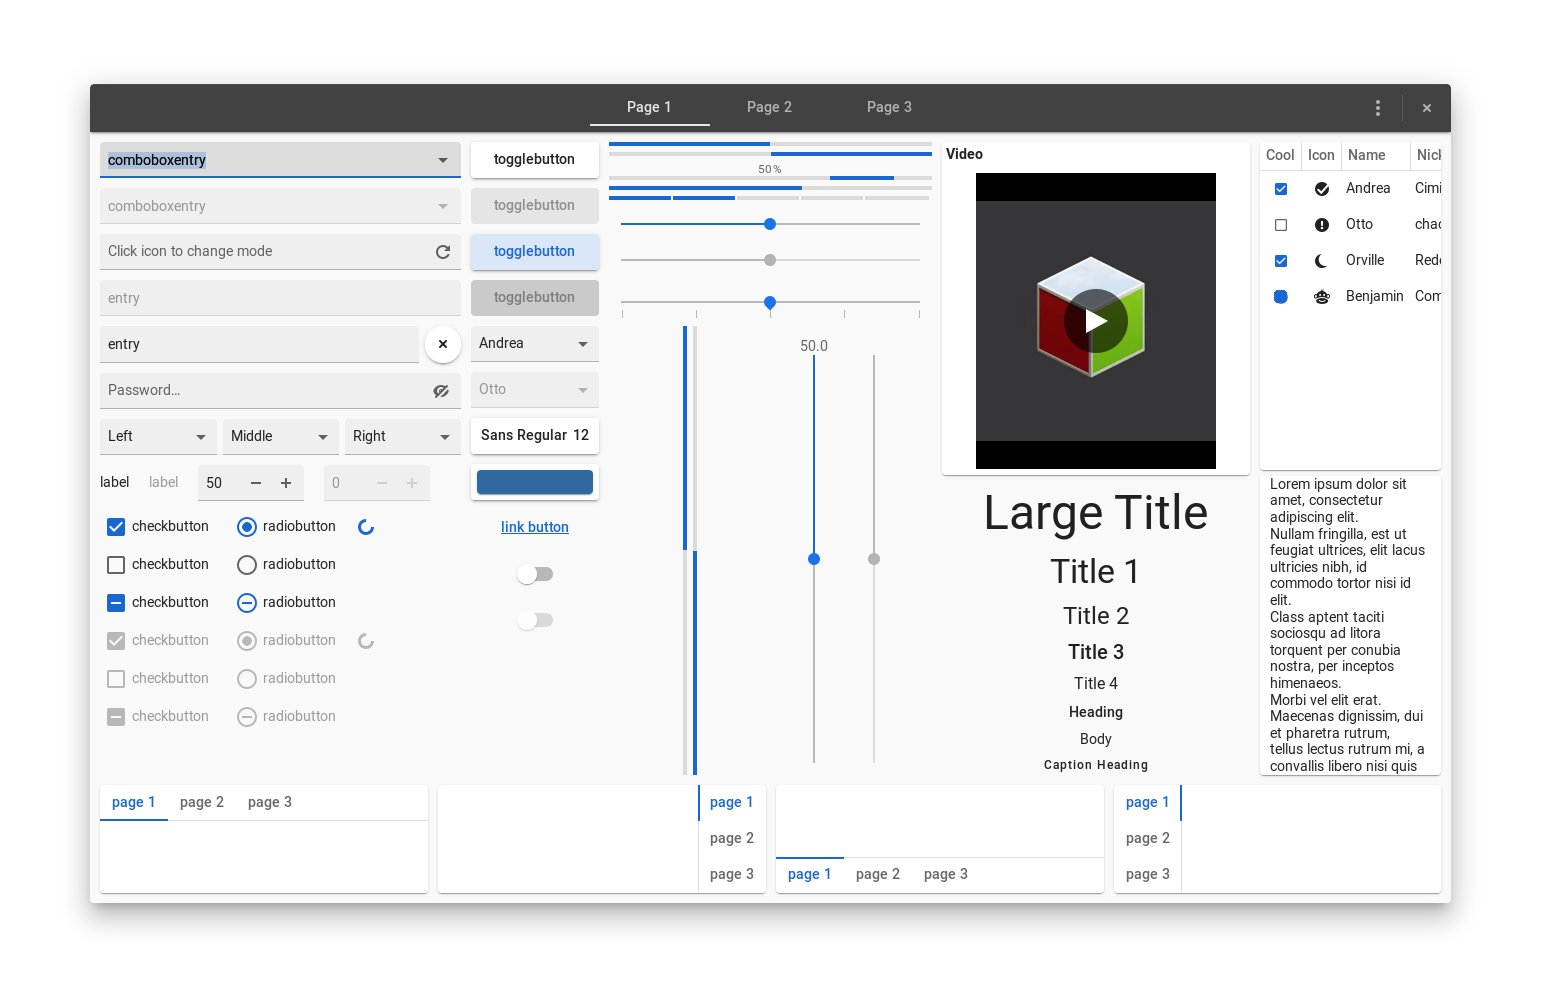
Task: Click the plus icon on the 50 spinner
Action: 286,483
